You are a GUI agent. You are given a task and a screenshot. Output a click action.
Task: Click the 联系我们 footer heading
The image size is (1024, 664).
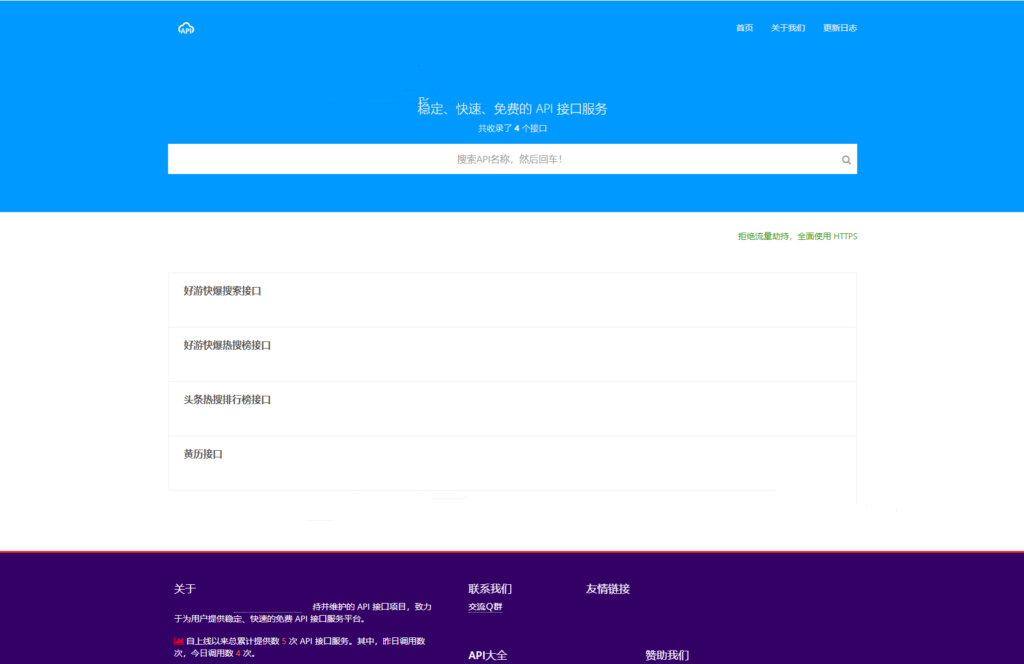[489, 588]
